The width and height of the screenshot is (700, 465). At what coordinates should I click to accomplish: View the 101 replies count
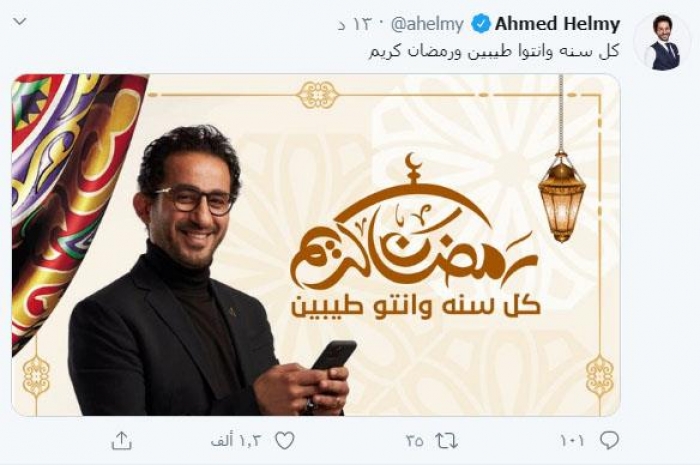point(572,441)
